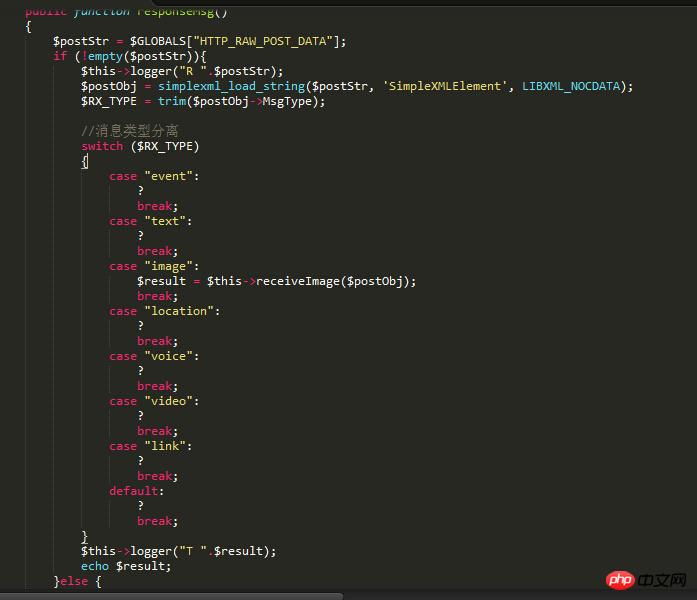The width and height of the screenshot is (697, 600).
Task: Click the case "video" line
Action: pos(154,401)
